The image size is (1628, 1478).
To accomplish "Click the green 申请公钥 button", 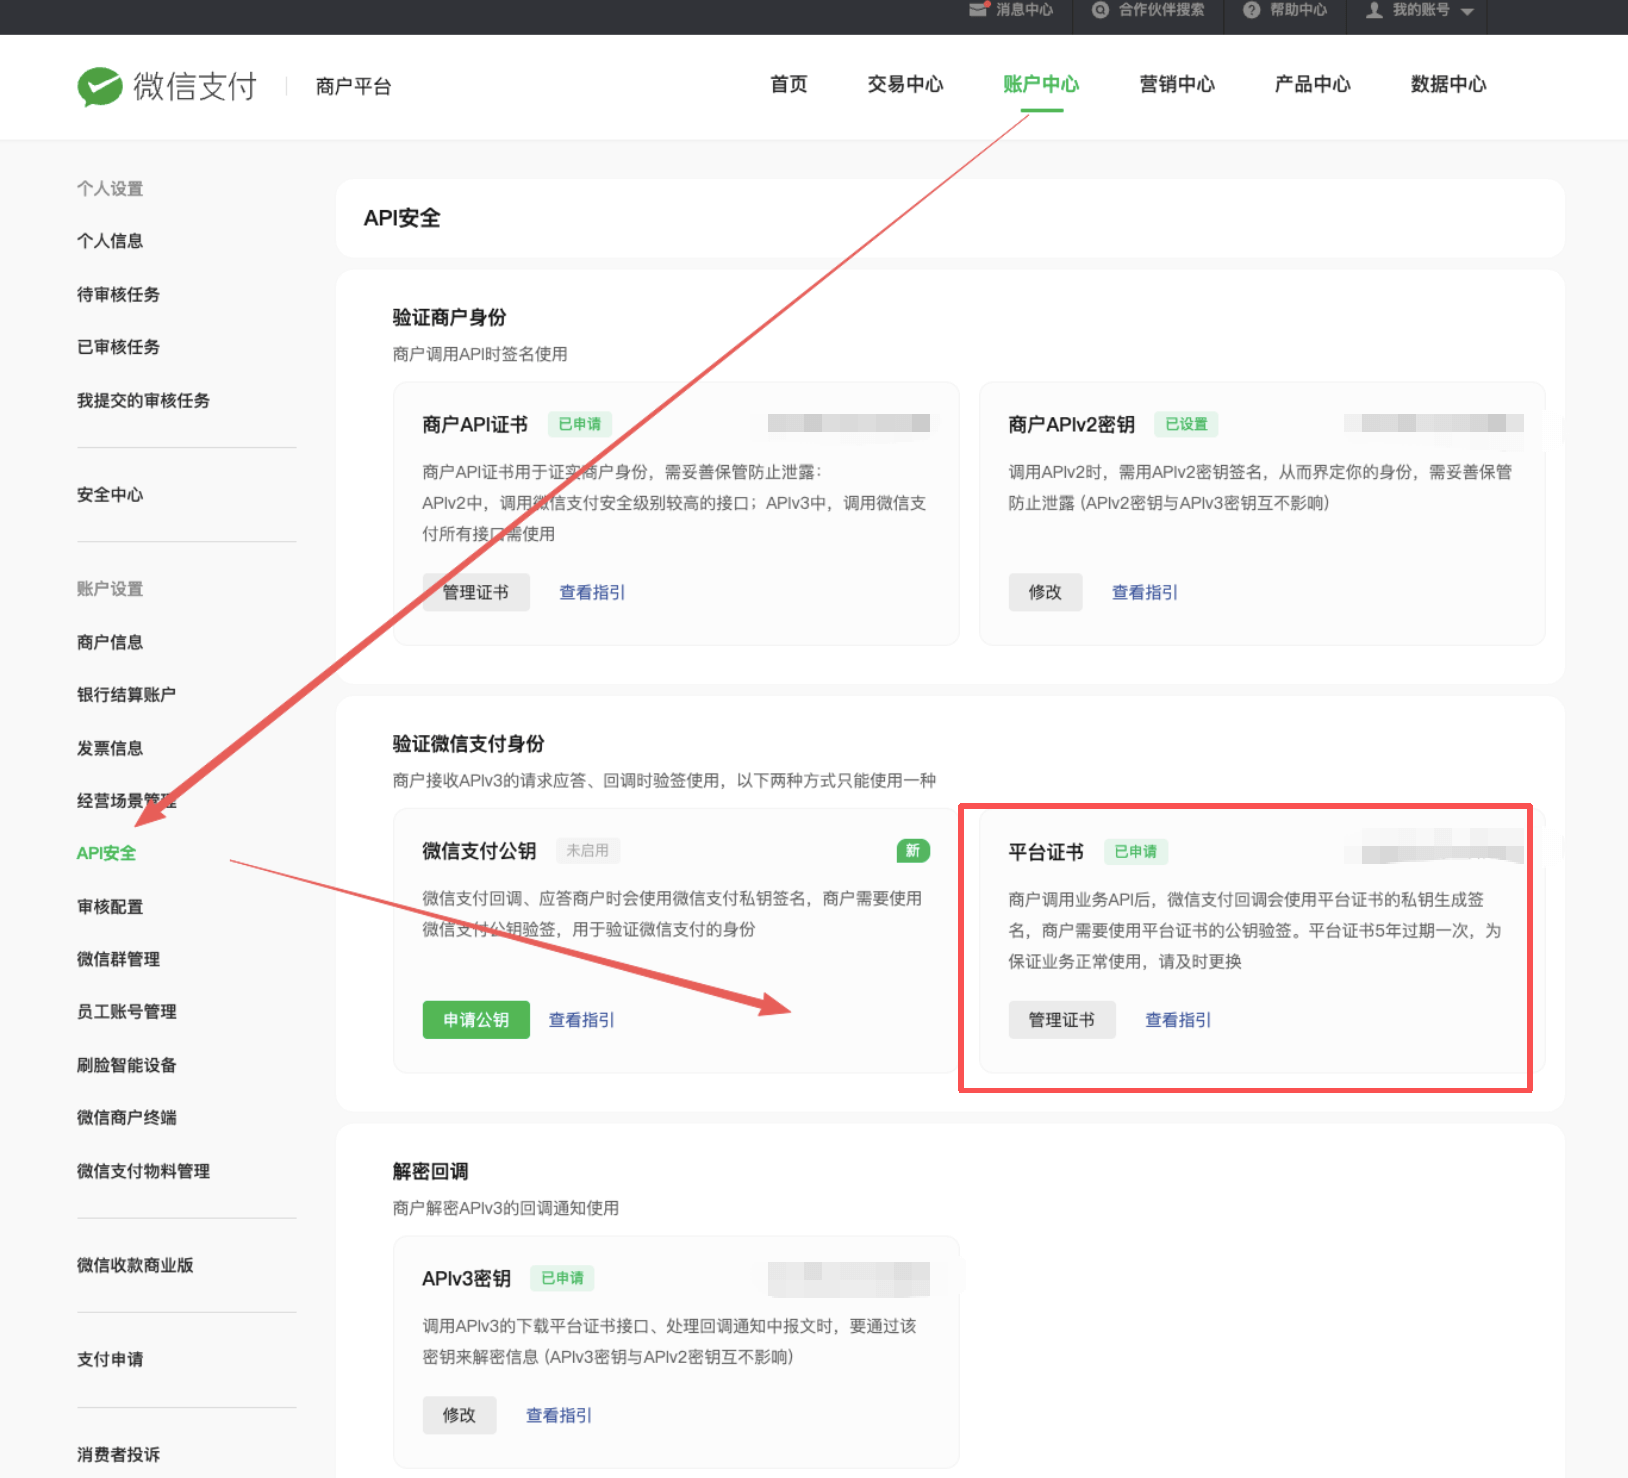I will (476, 1020).
